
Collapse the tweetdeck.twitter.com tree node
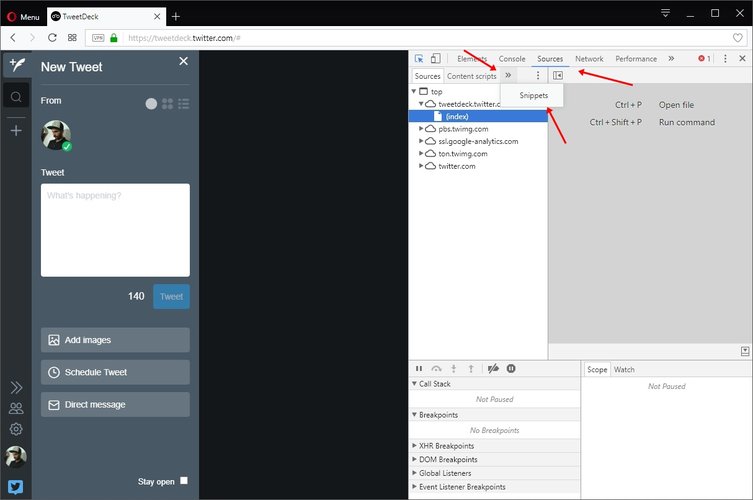(x=421, y=104)
